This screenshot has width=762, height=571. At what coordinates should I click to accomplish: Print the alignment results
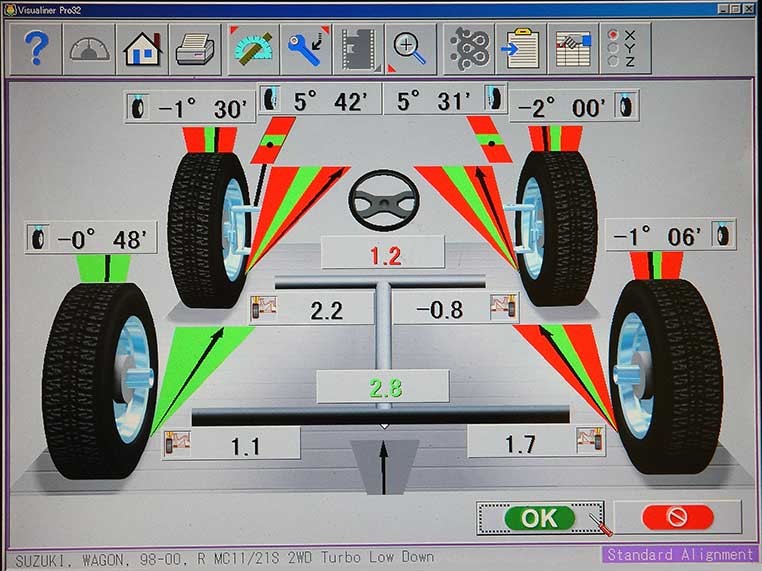[x=194, y=49]
